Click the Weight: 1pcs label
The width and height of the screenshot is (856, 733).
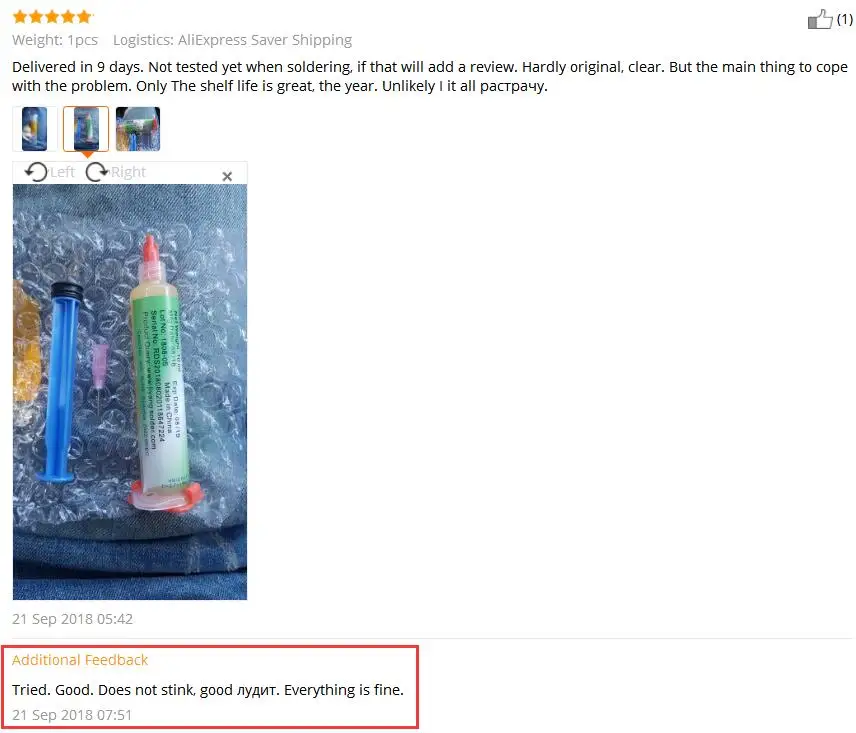pos(55,40)
